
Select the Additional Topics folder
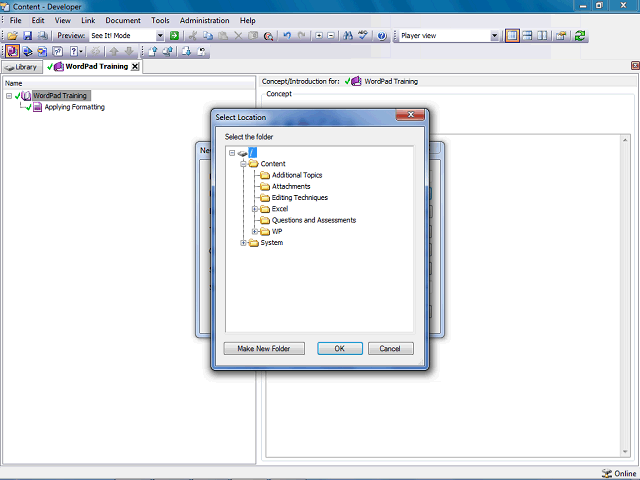click(297, 175)
